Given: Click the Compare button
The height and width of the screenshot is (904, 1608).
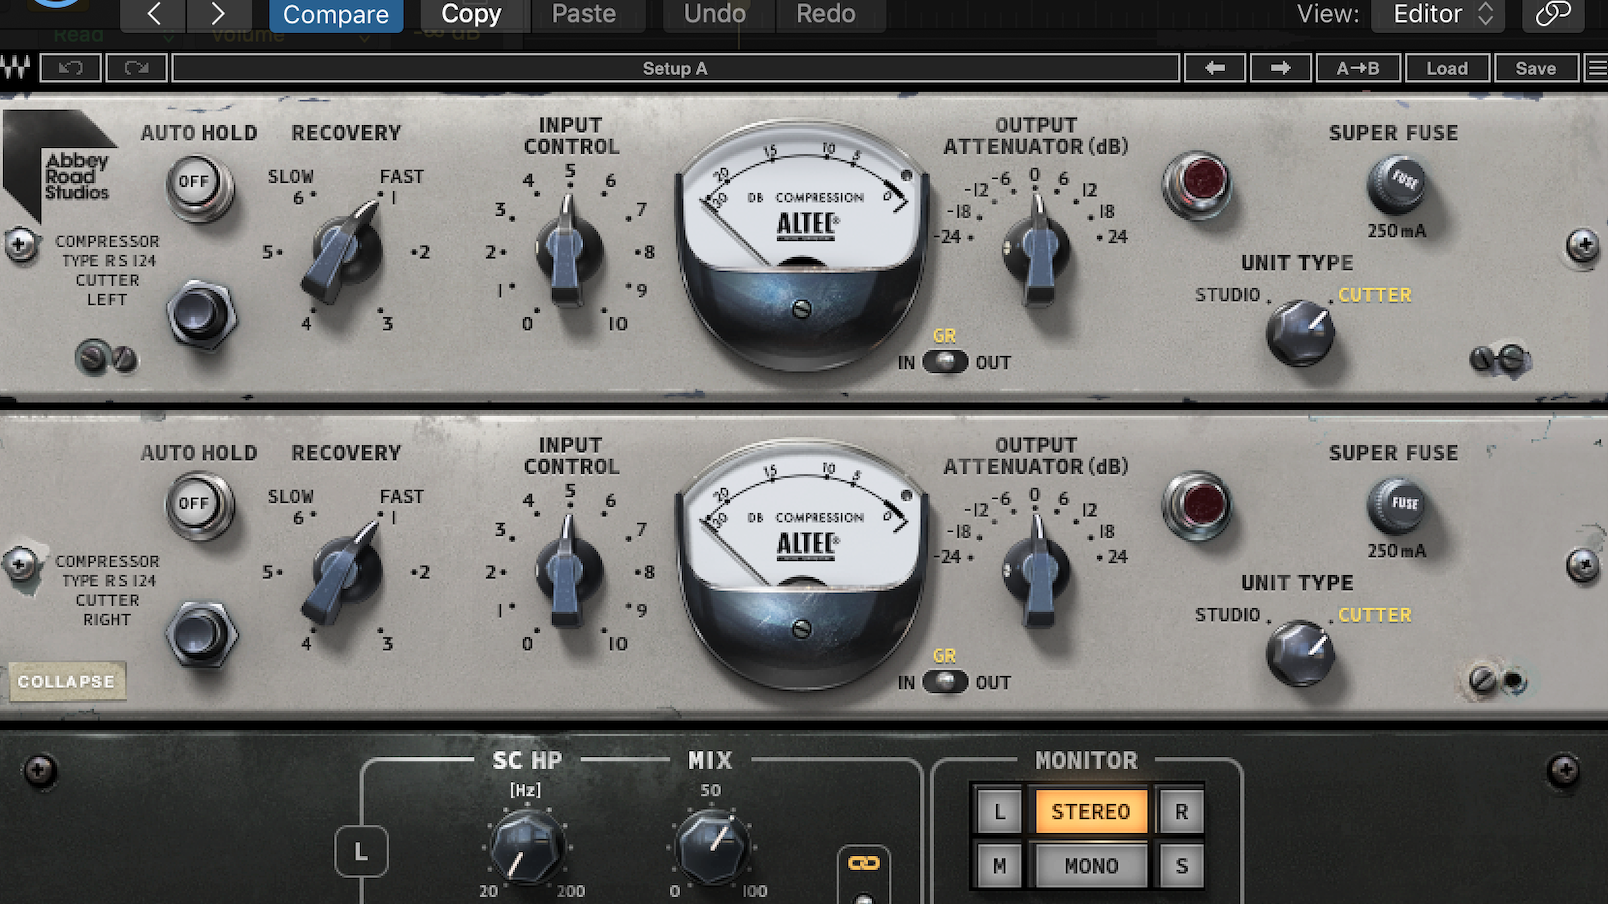Looking at the screenshot, I should pyautogui.click(x=335, y=14).
